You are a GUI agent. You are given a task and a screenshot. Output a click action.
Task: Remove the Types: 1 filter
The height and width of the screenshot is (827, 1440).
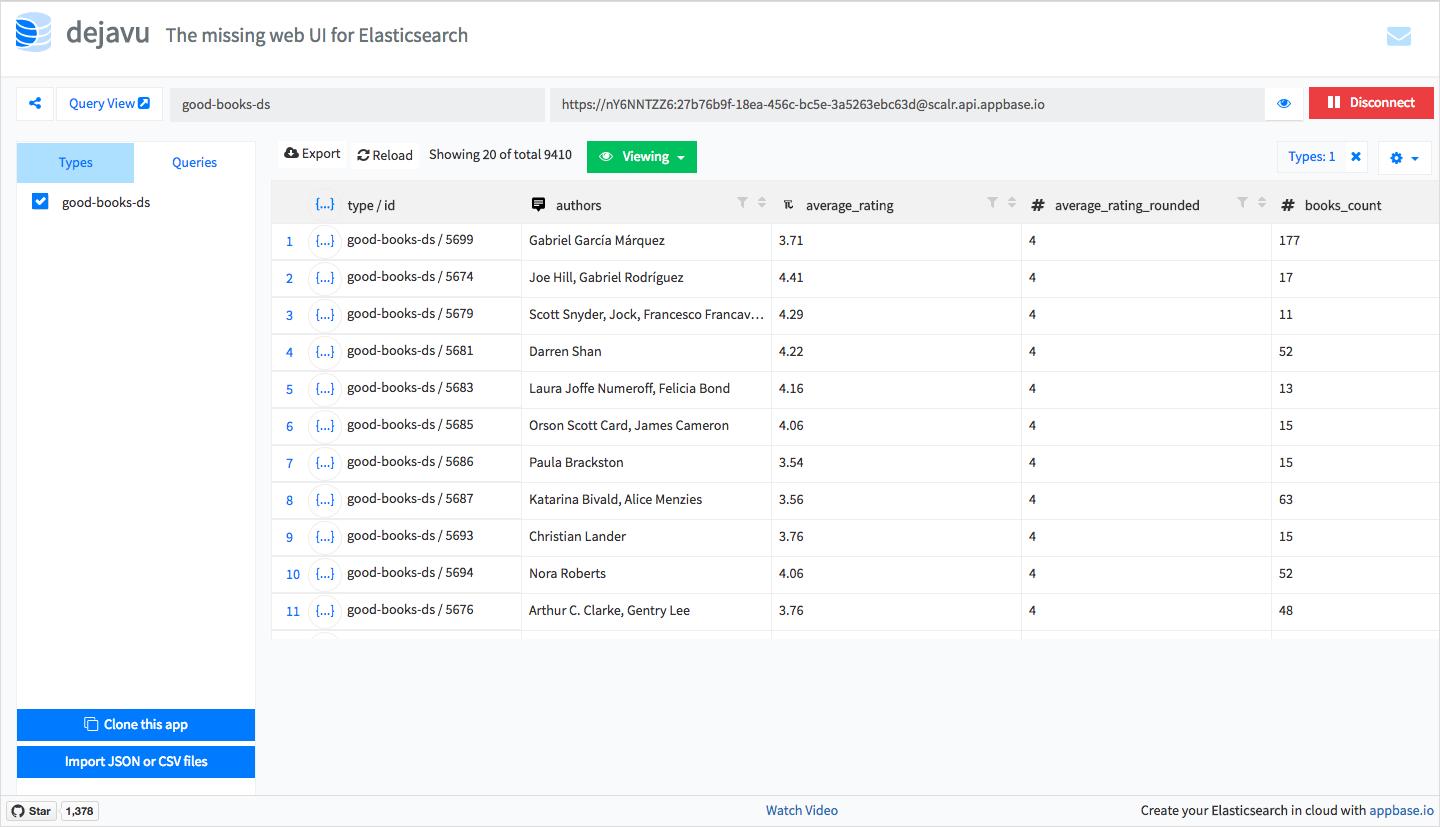1355,157
